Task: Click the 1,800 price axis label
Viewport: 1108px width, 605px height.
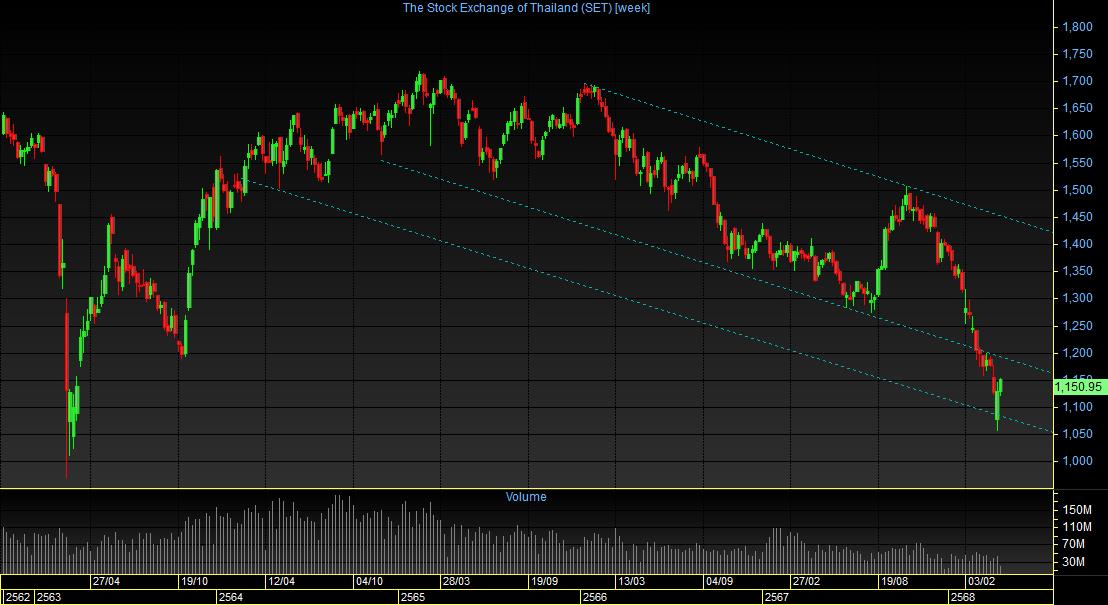Action: click(x=1078, y=27)
